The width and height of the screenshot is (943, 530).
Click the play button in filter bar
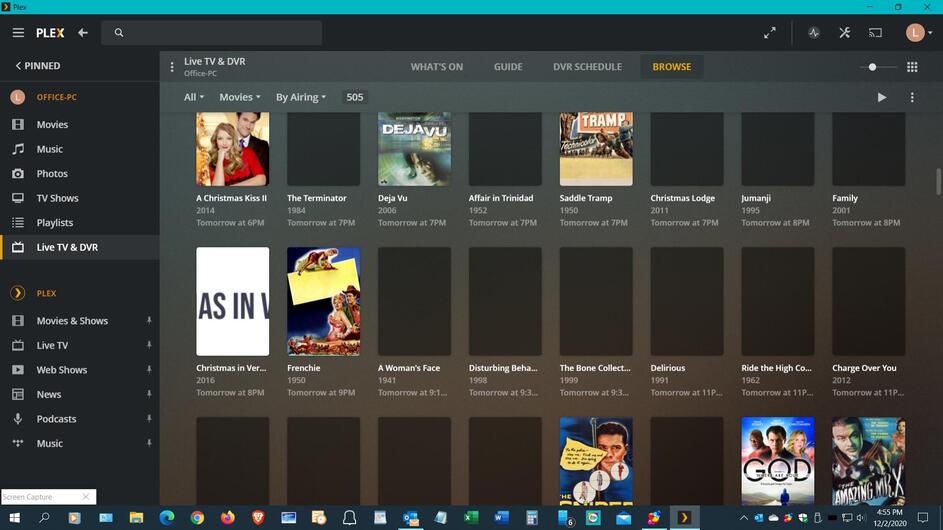(x=881, y=97)
